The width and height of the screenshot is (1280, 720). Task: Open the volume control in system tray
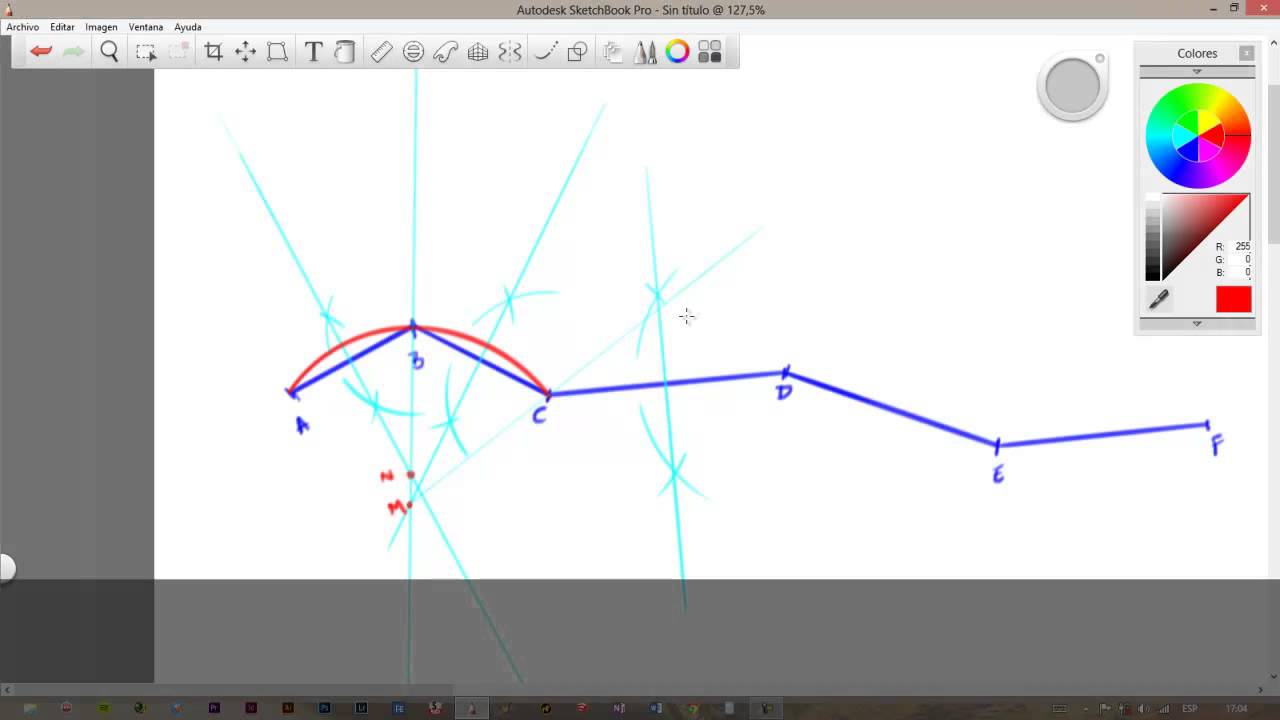(x=1143, y=709)
